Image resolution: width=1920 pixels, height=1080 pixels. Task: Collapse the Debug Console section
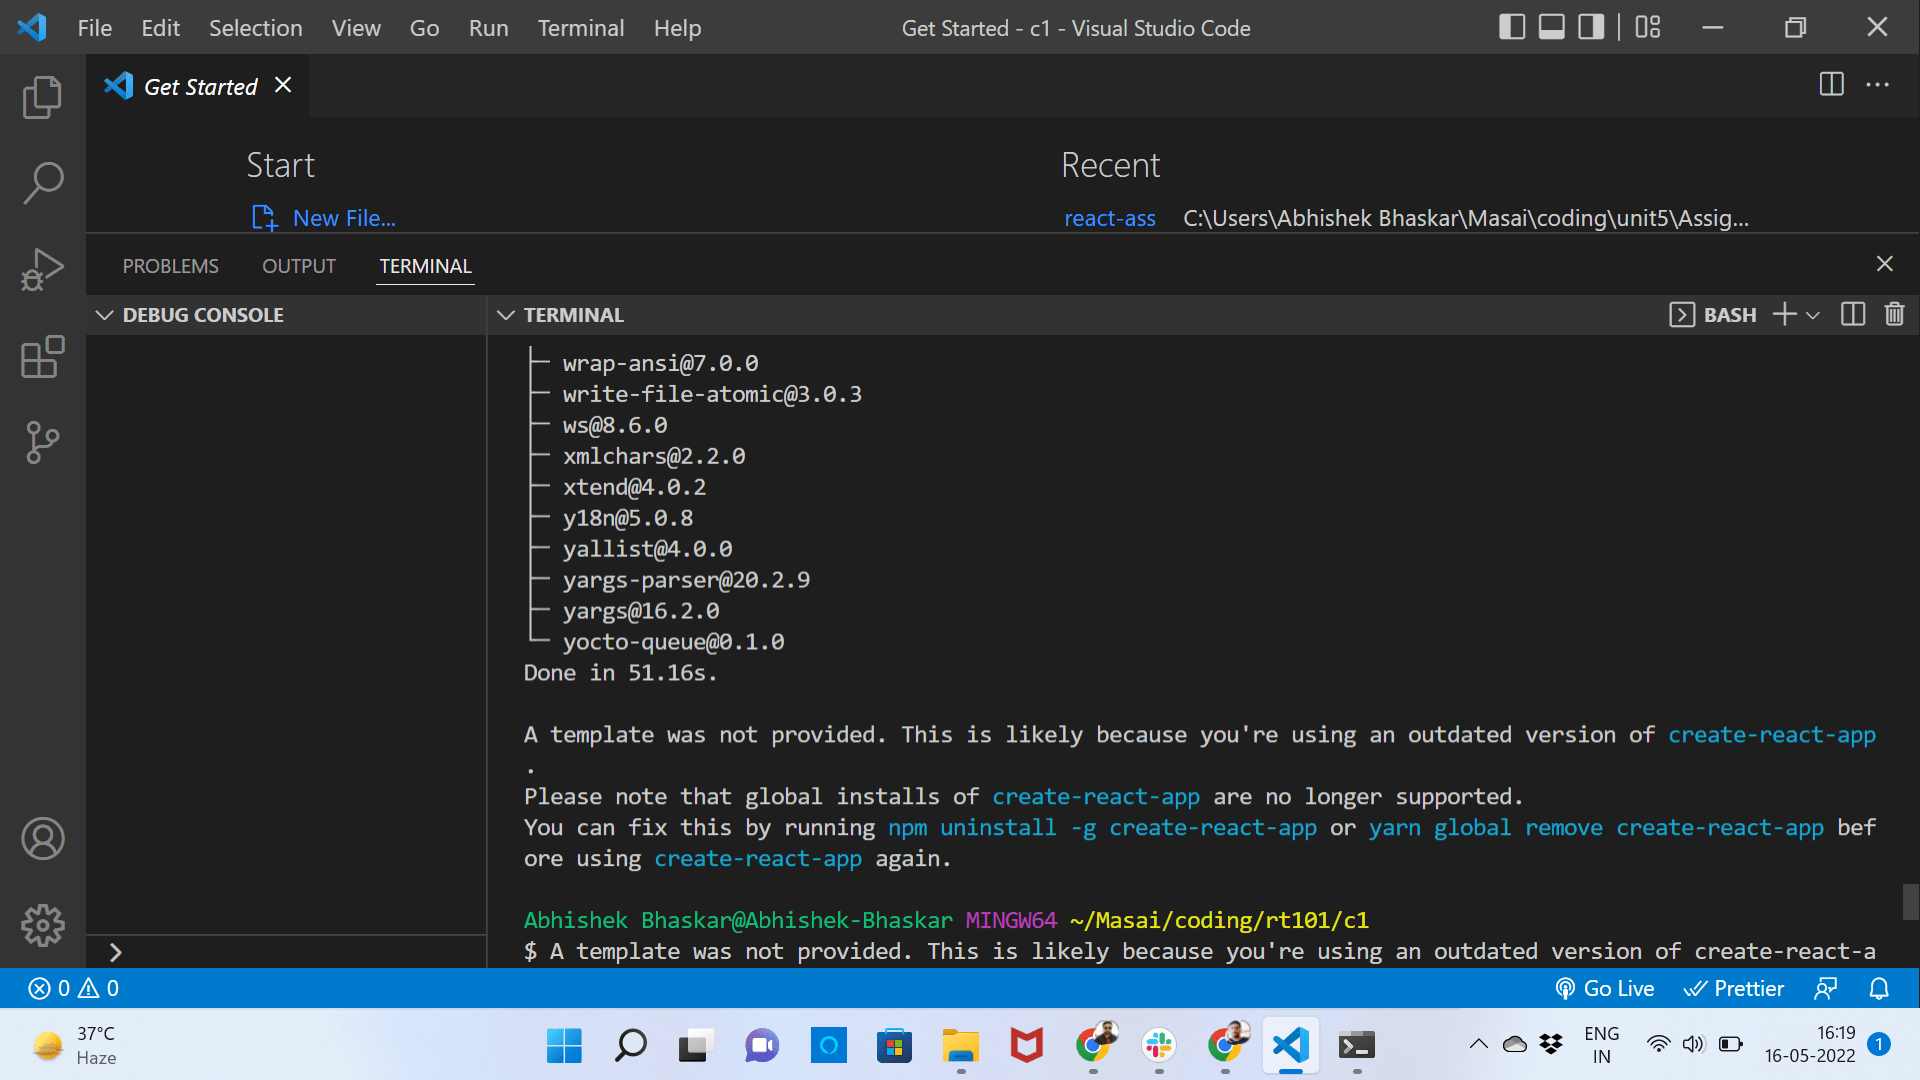point(106,314)
